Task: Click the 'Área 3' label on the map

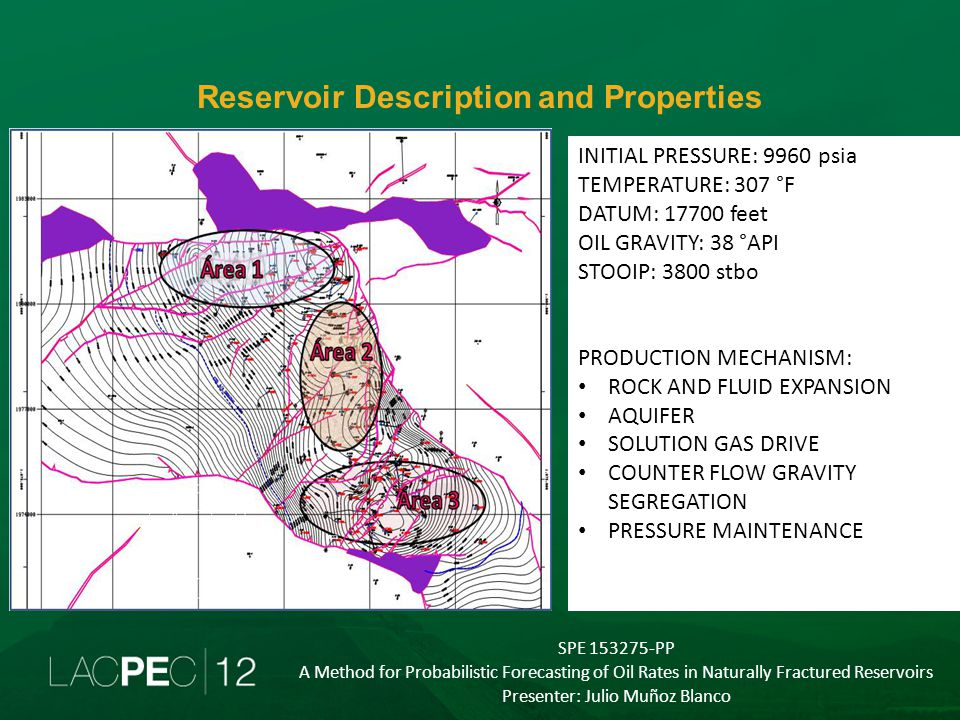Action: point(428,500)
